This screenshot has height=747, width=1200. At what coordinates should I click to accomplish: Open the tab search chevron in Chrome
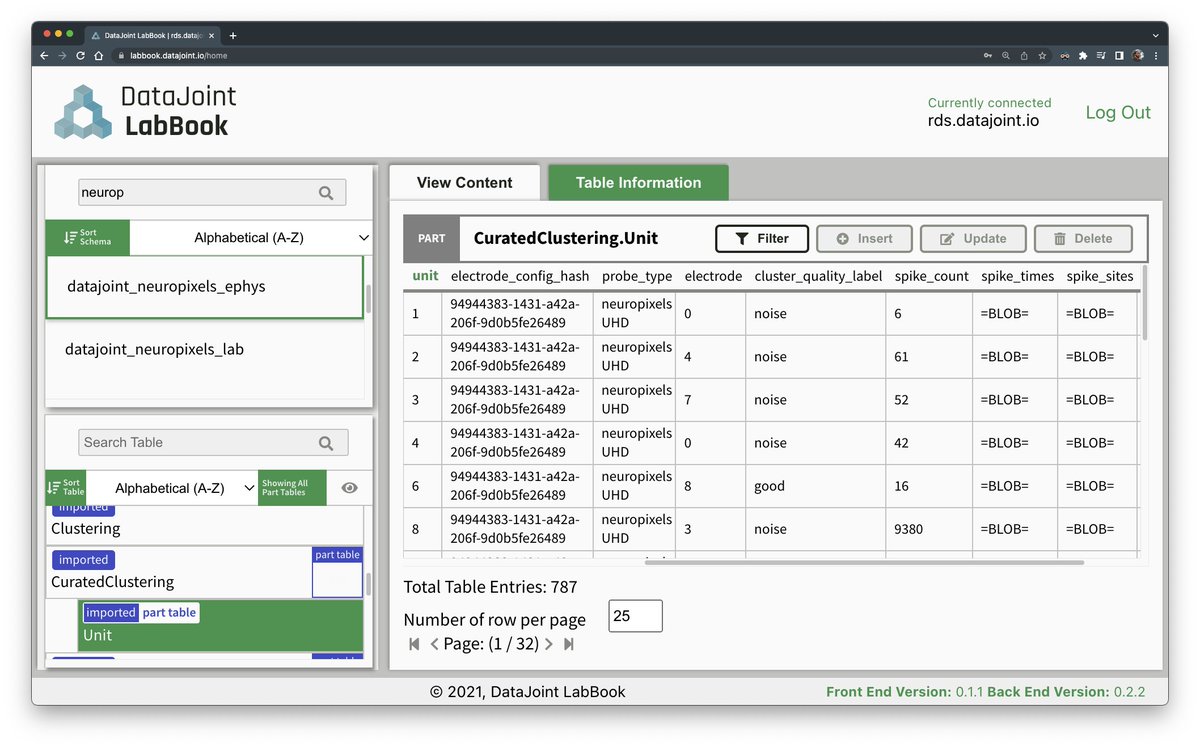point(1155,35)
